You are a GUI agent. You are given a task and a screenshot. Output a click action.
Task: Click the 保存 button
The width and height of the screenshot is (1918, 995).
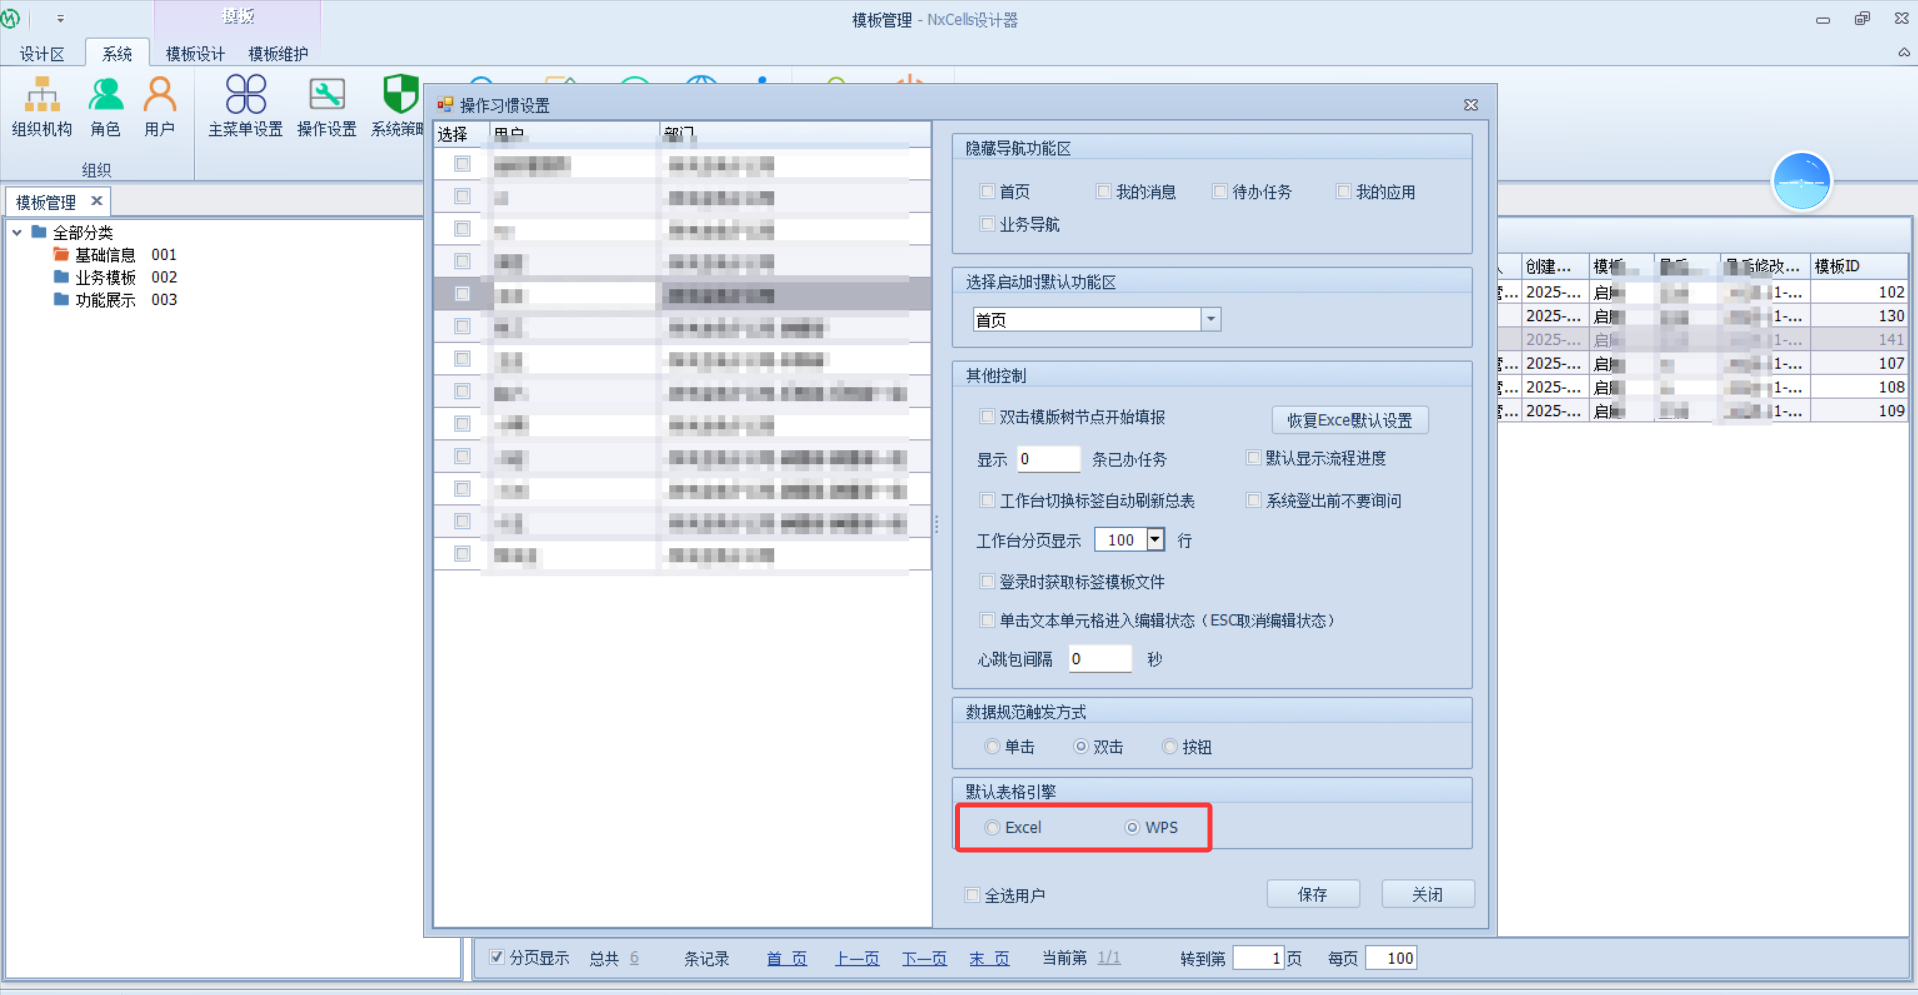tap(1312, 894)
